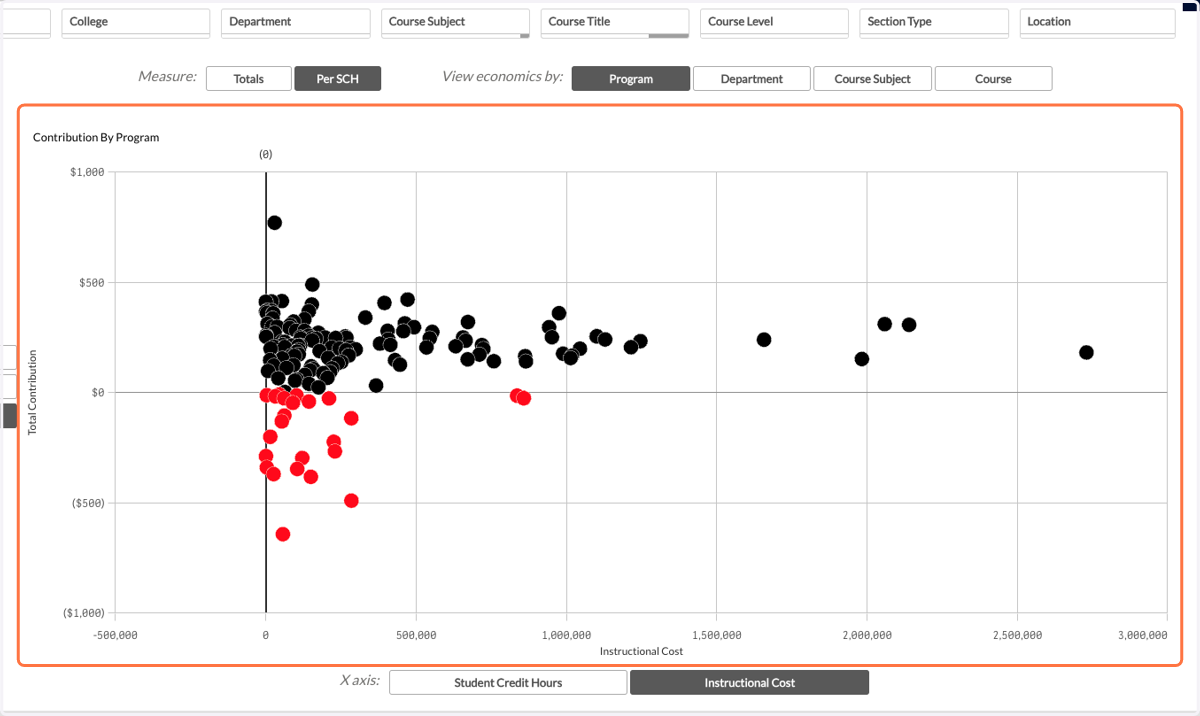Switch measure to Totals

click(x=249, y=79)
